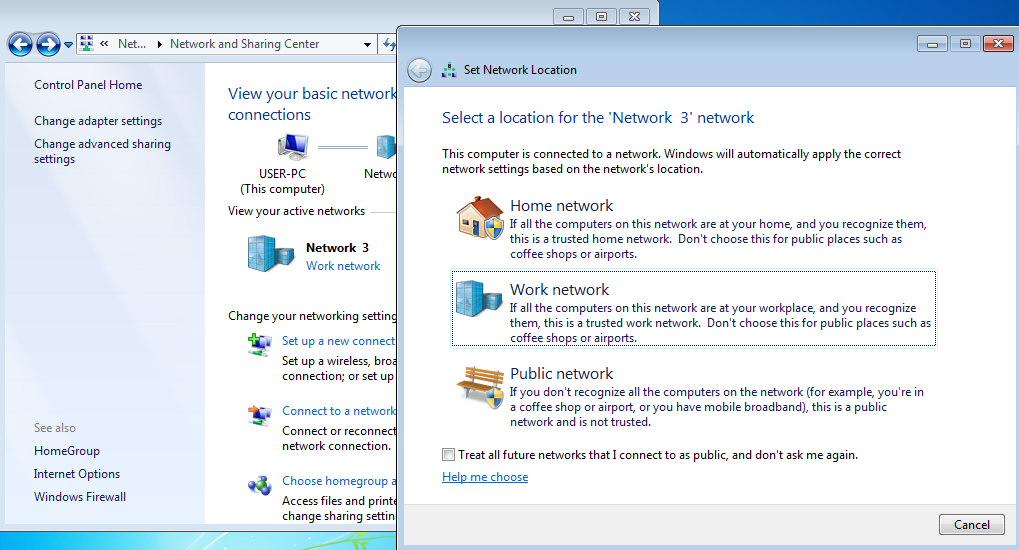Click the refresh icon beside address bar
Viewport: 1019px width, 550px height.
pos(389,44)
